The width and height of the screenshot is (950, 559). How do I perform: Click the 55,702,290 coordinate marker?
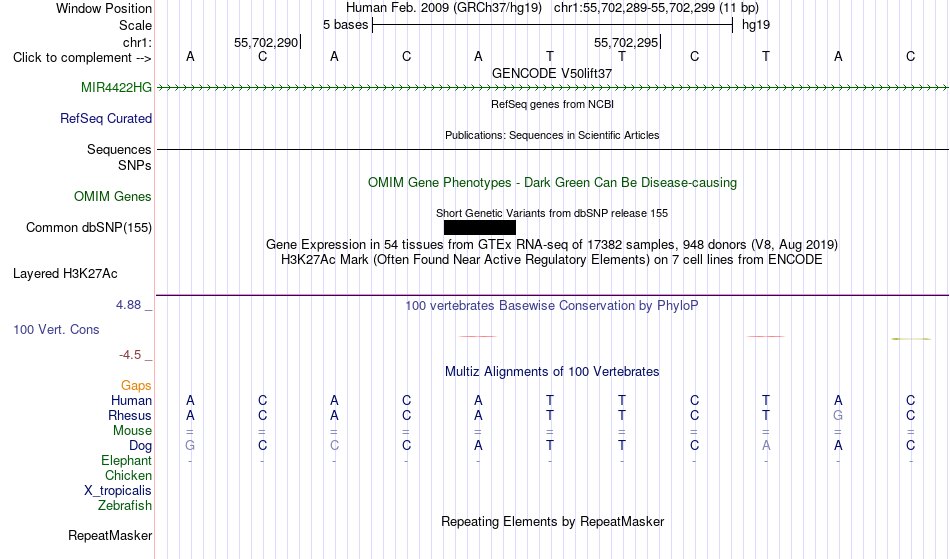tap(266, 43)
